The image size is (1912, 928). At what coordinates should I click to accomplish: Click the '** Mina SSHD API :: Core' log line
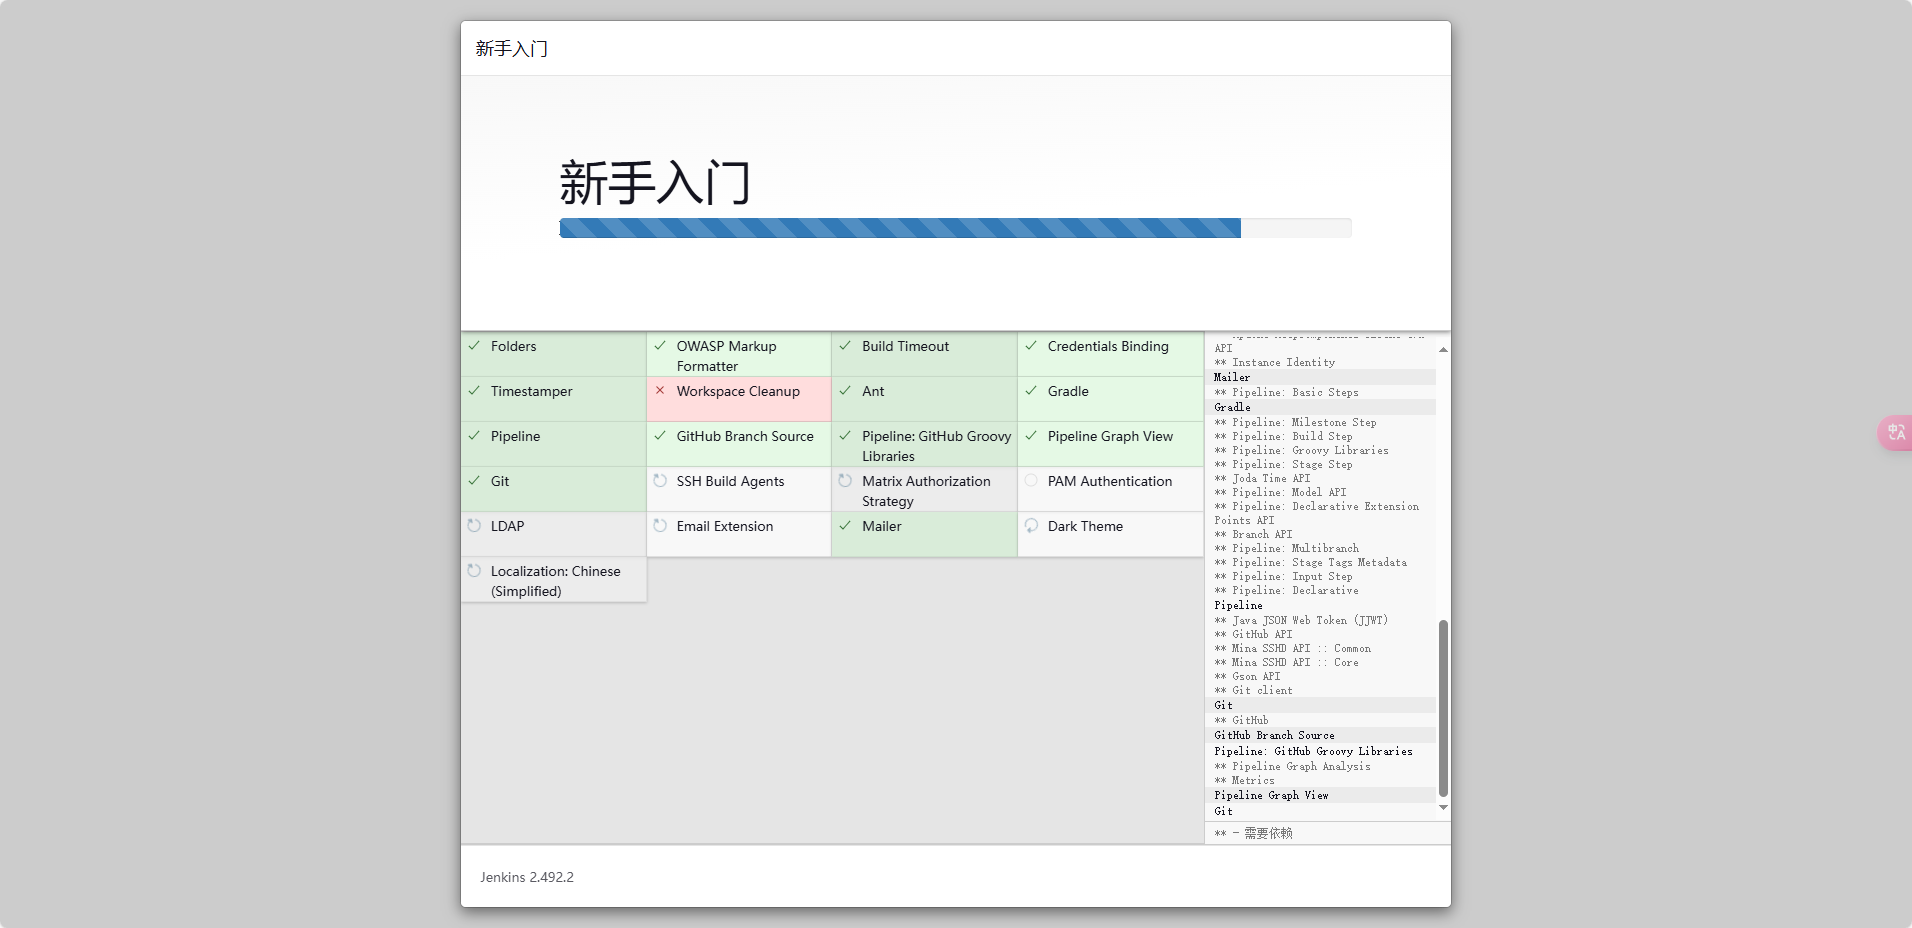pos(1286,663)
